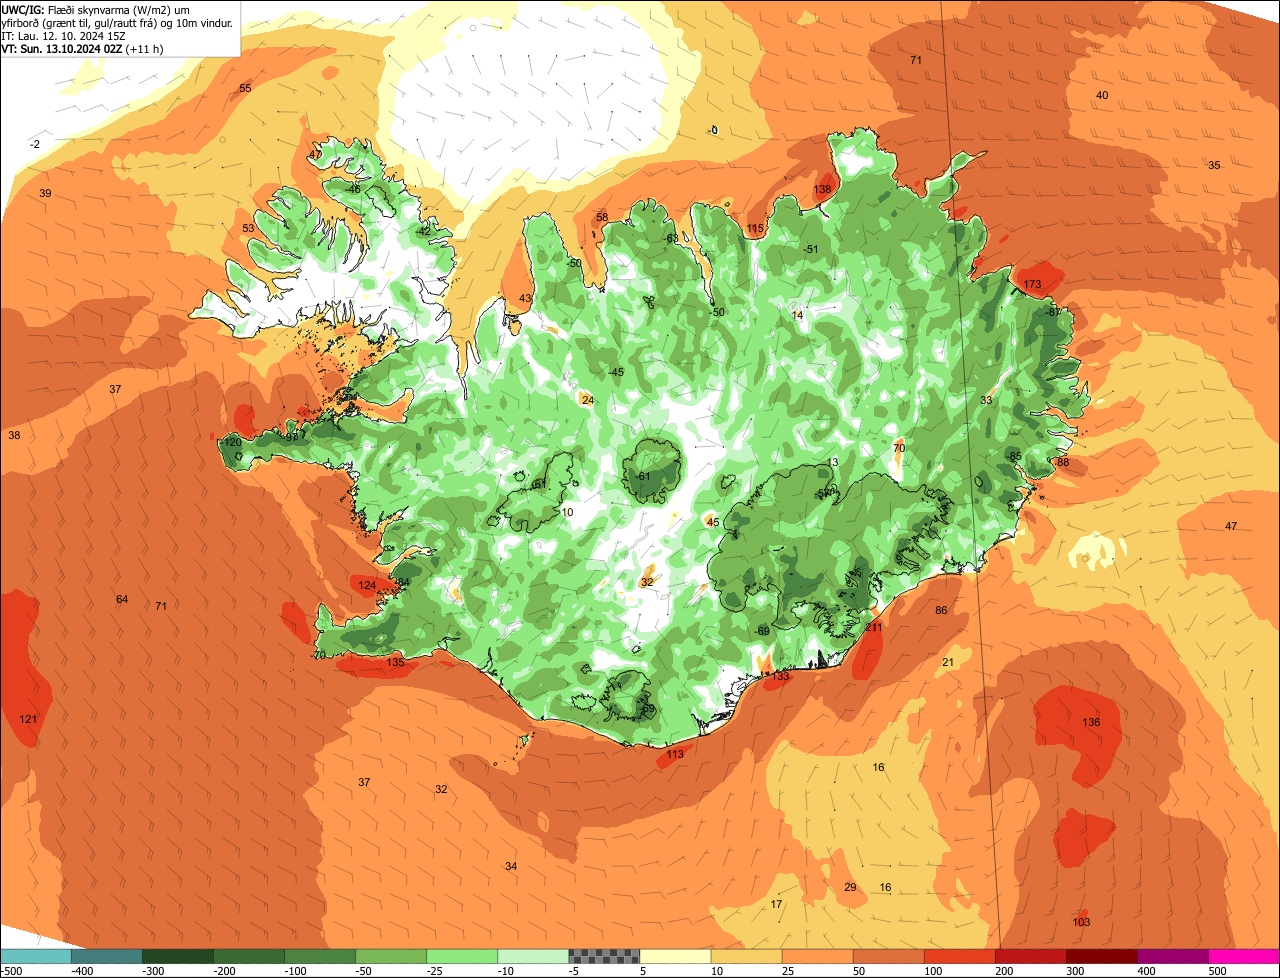Select the value 21 southeast of Iceland
The height and width of the screenshot is (978, 1280).
[x=948, y=662]
